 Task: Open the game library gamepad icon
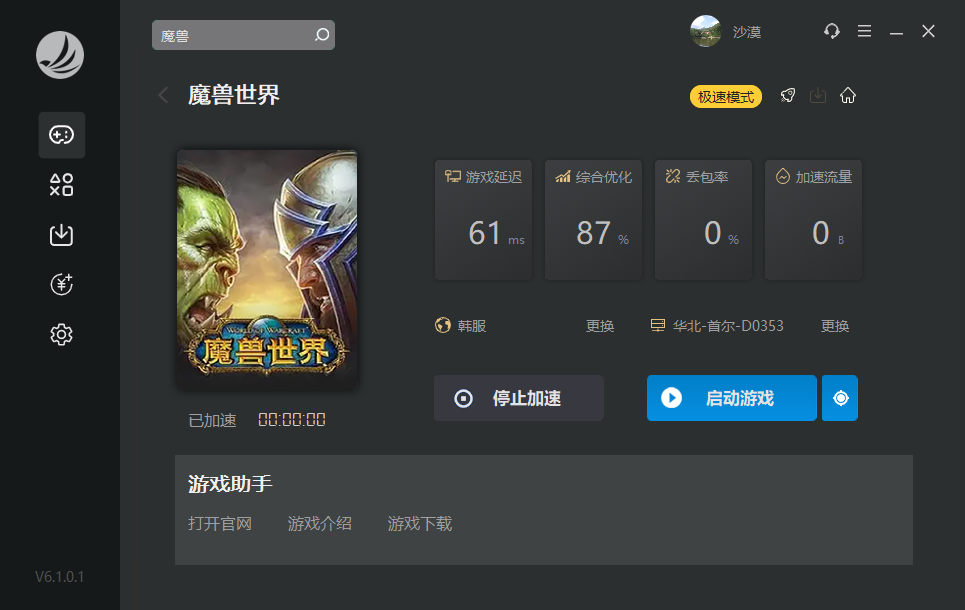click(62, 135)
